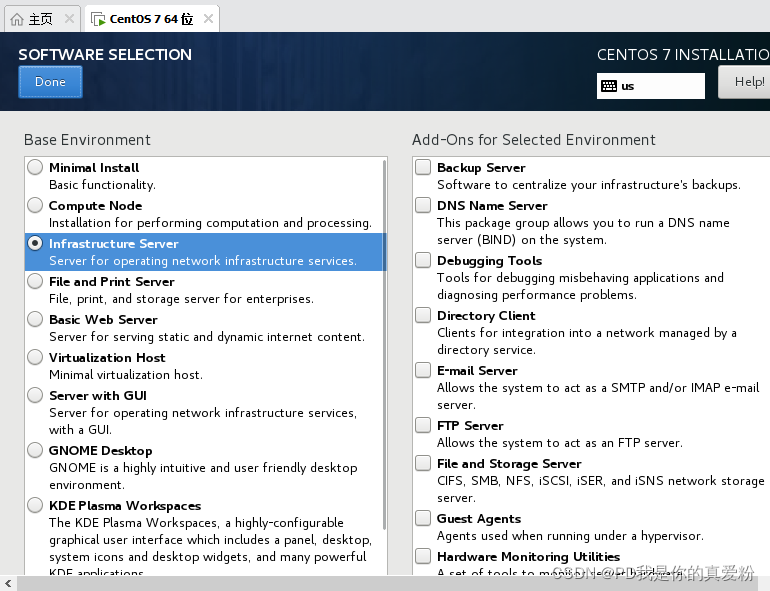Select the Compute Node radio button
Image resolution: width=770 pixels, height=591 pixels.
click(x=35, y=205)
